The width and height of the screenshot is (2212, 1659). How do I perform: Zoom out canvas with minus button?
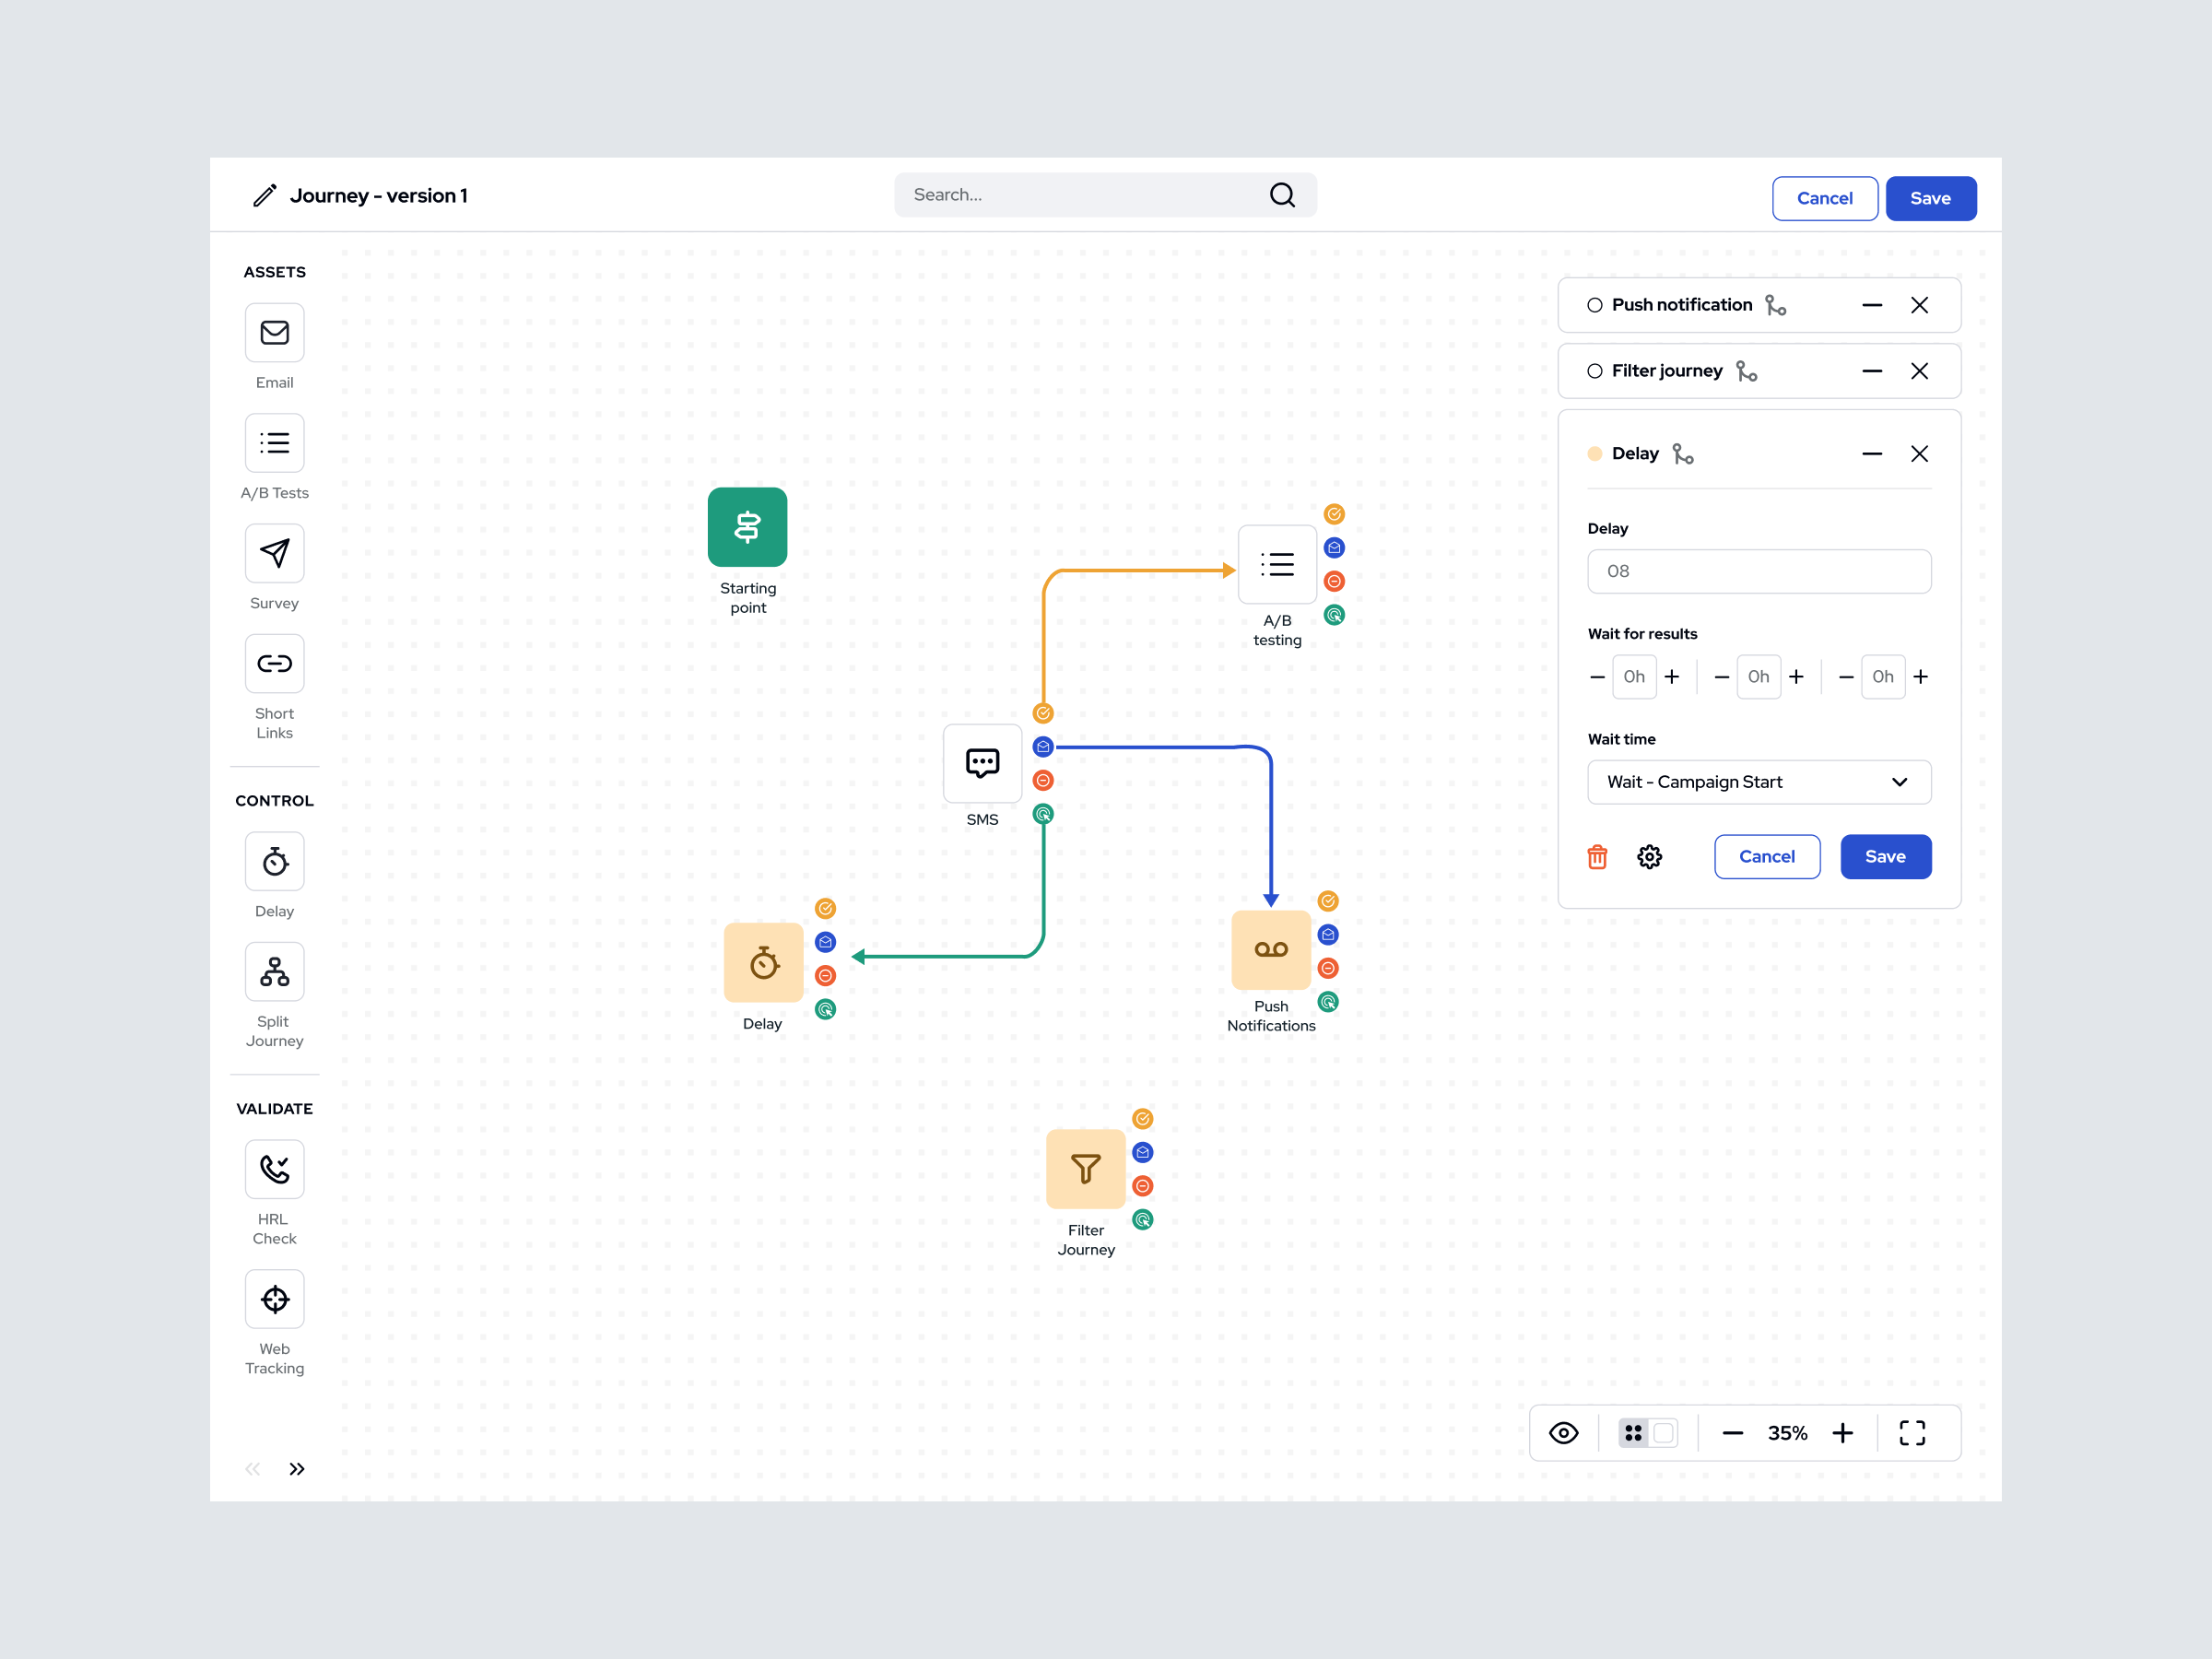pos(1733,1433)
